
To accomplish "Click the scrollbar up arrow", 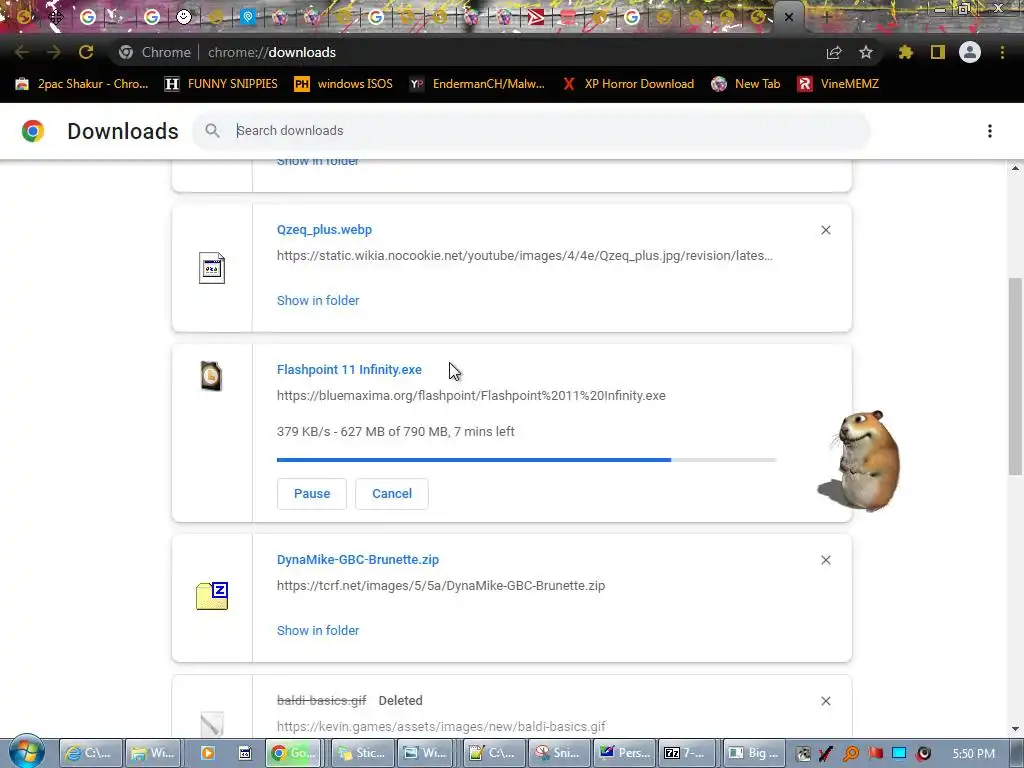I will 1015,168.
